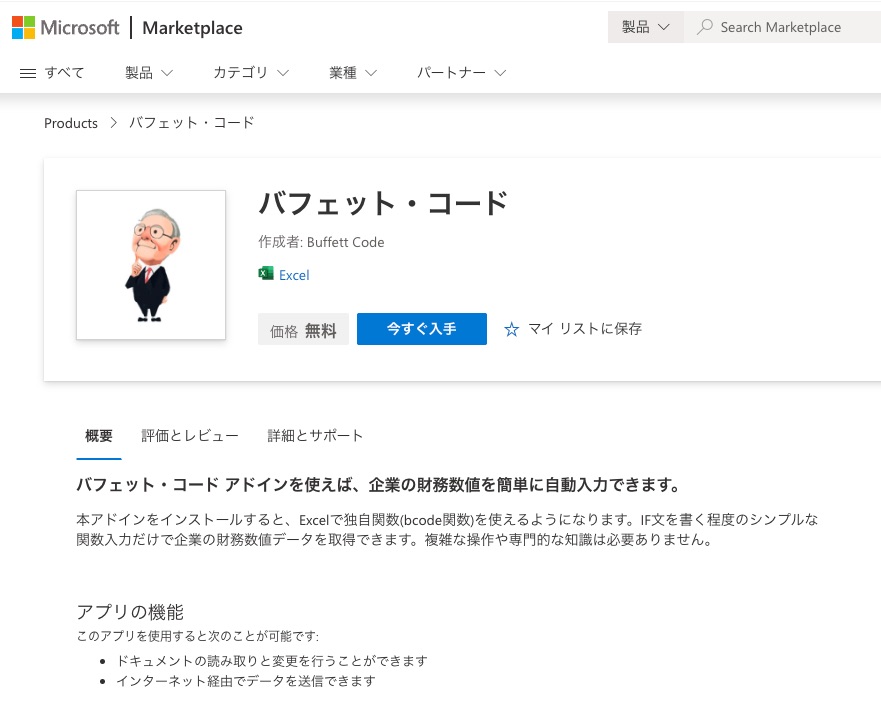Click the アプリの機能 heading
This screenshot has width=881, height=711.
pos(130,612)
